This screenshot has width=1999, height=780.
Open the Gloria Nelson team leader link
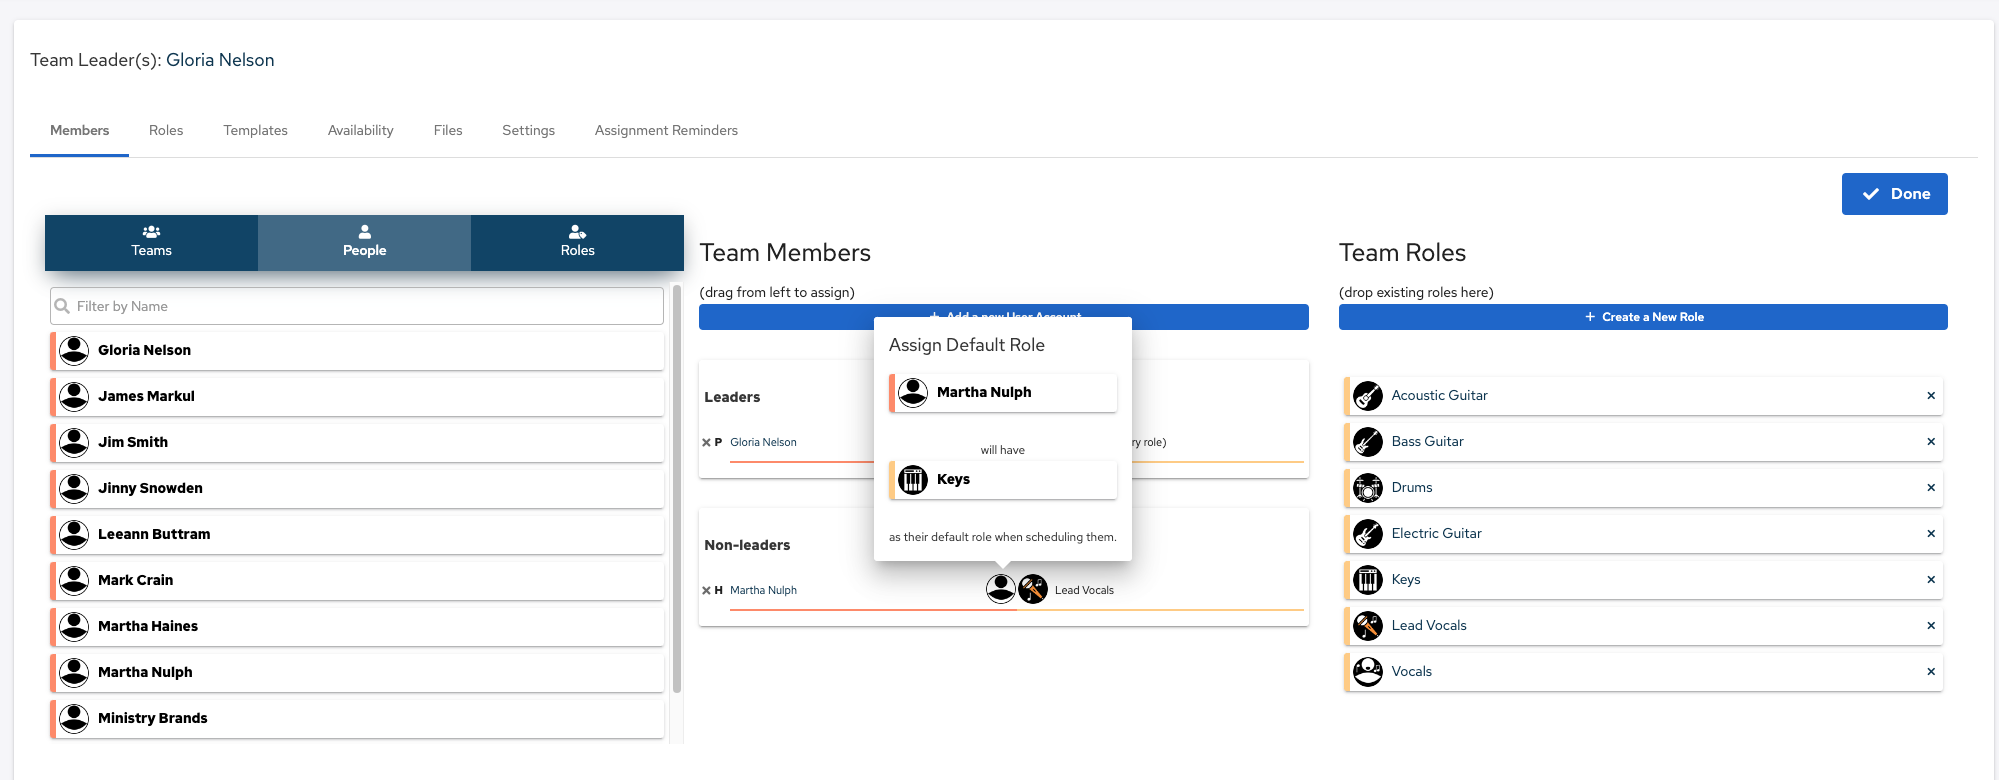220,60
